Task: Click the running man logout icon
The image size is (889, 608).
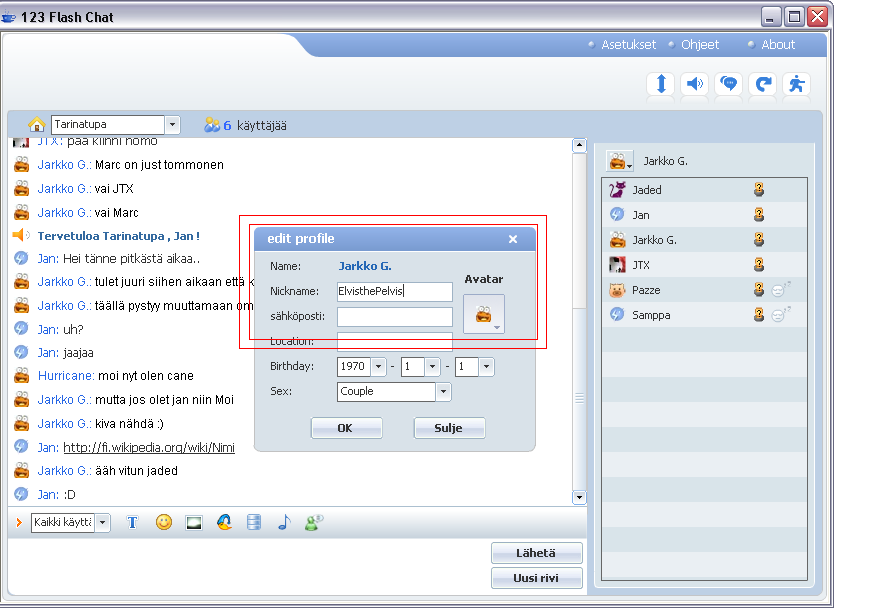Action: coord(797,84)
